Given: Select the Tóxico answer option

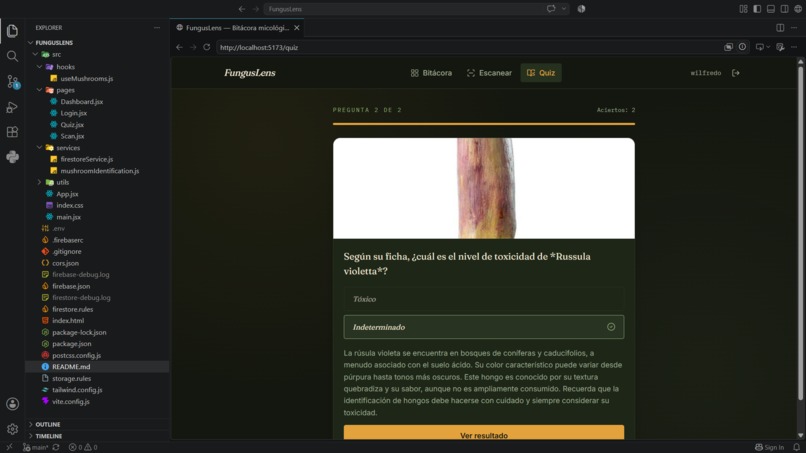Looking at the screenshot, I should 484,299.
